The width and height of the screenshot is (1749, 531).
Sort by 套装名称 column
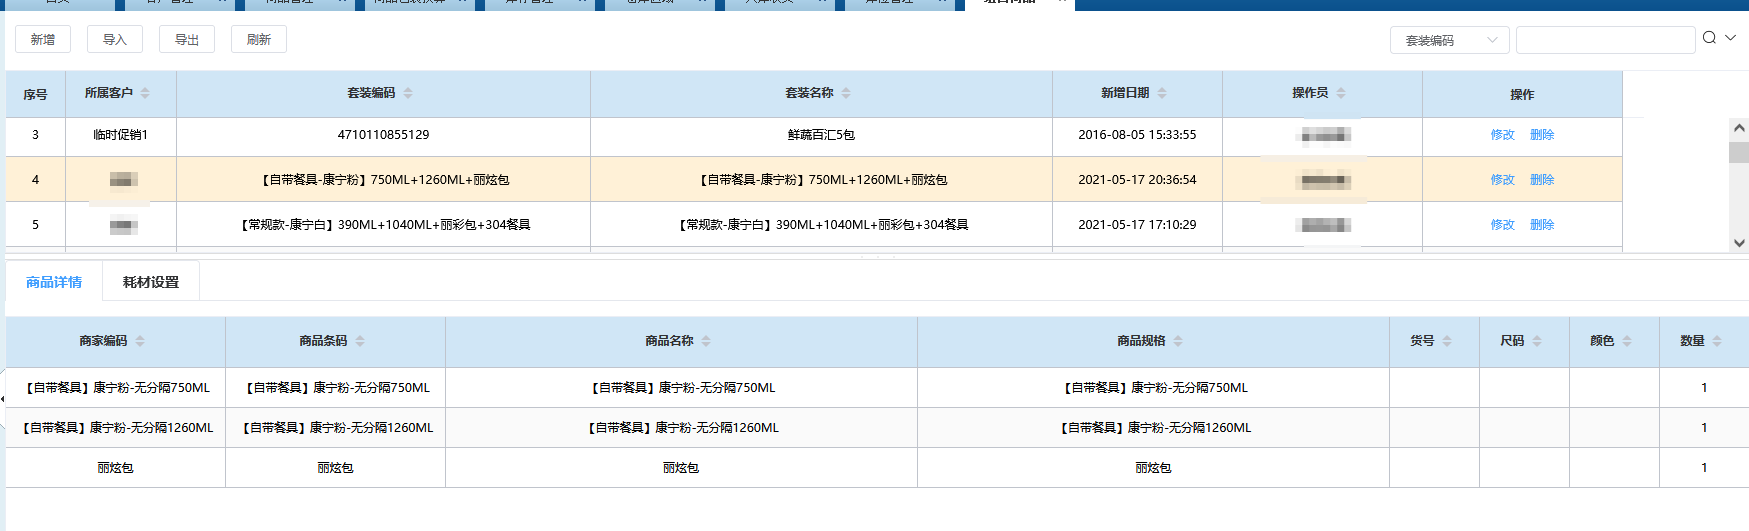point(846,93)
